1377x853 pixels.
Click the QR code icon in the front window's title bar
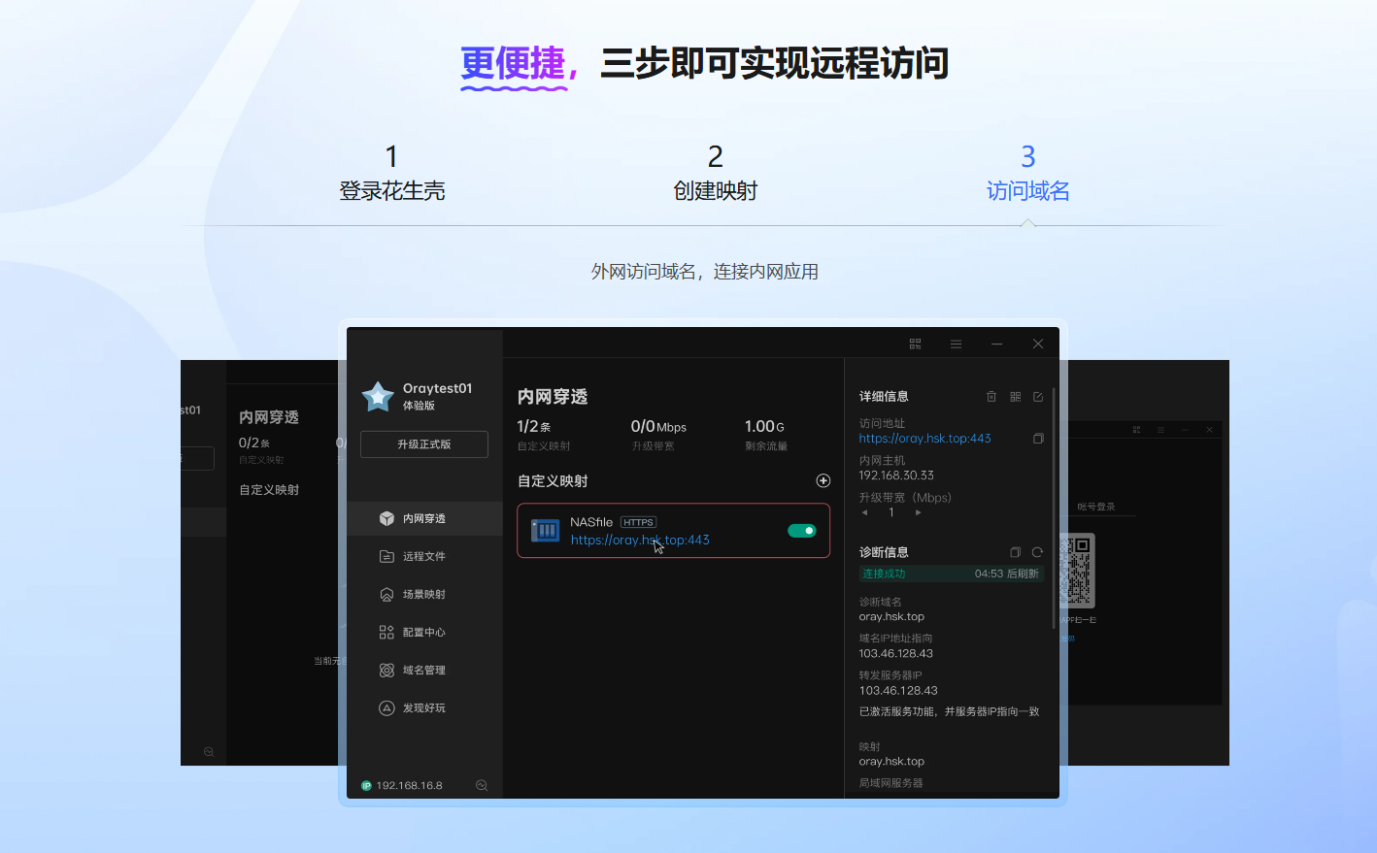pos(915,344)
